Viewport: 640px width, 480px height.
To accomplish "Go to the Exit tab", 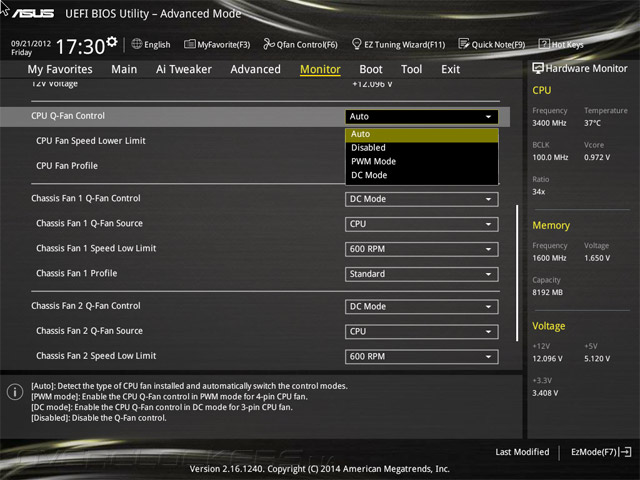I will click(450, 69).
